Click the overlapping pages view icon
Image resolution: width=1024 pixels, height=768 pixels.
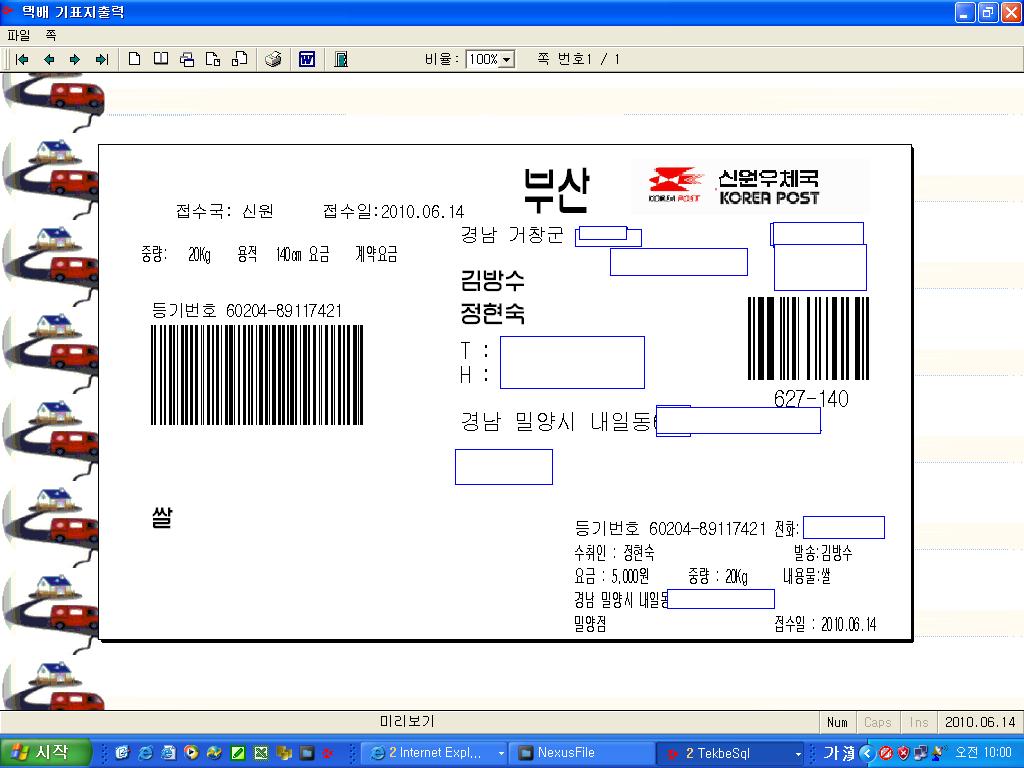tap(187, 59)
